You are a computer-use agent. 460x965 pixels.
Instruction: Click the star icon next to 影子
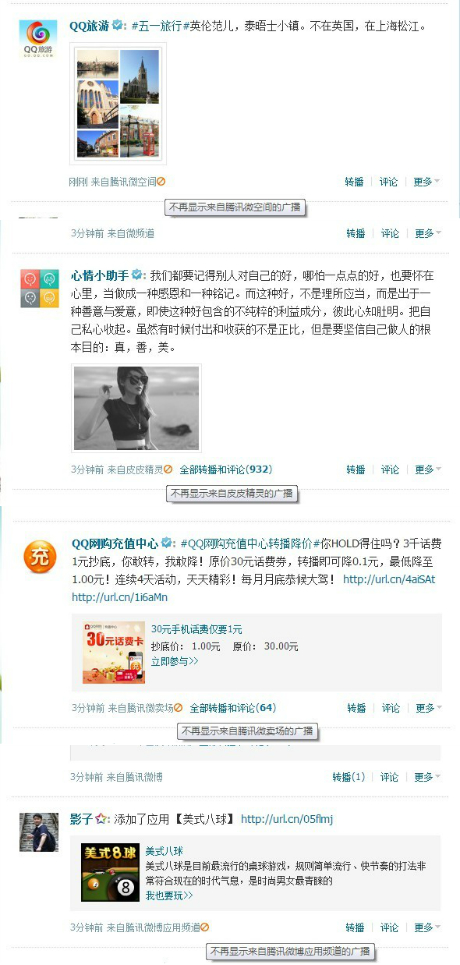click(102, 819)
